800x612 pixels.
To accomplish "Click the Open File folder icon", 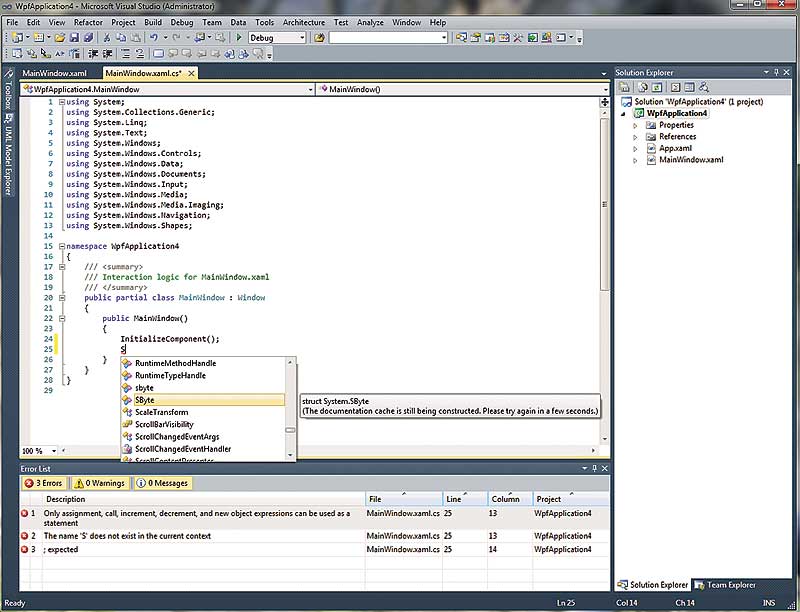I will click(60, 38).
